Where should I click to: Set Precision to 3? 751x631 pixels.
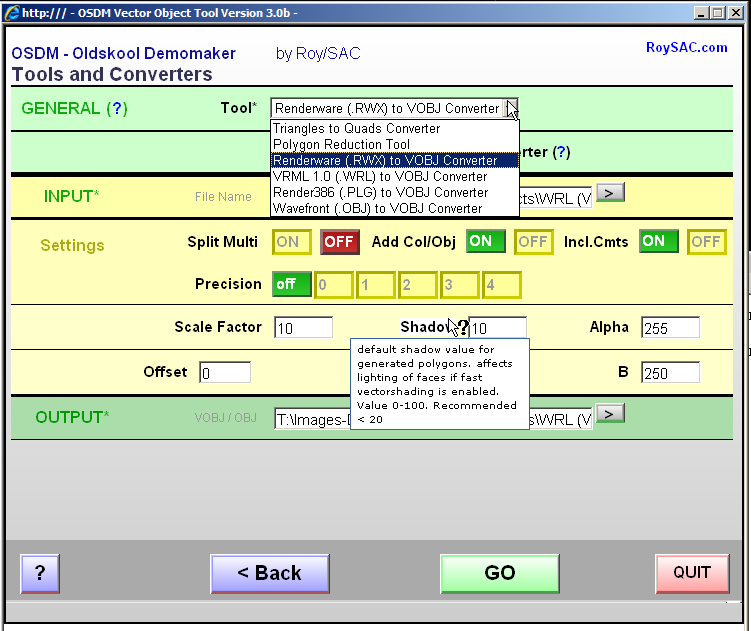[x=460, y=285]
